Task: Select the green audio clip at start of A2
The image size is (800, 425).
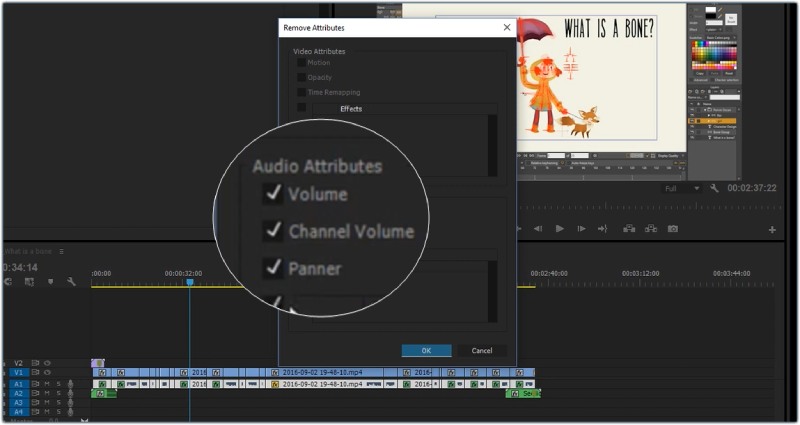Action: tap(104, 393)
